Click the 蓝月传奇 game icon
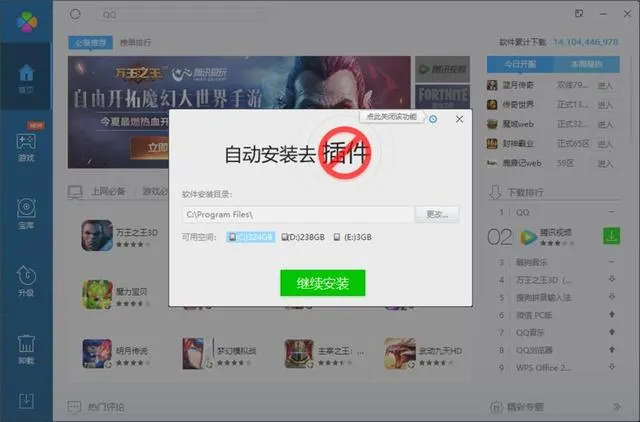Screen dimensions: 640x422 click(x=492, y=85)
